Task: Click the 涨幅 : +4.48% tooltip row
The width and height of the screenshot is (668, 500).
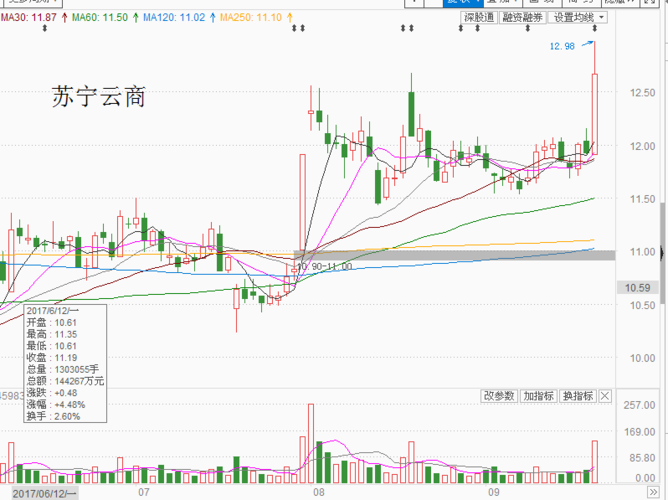Action: [x=56, y=405]
